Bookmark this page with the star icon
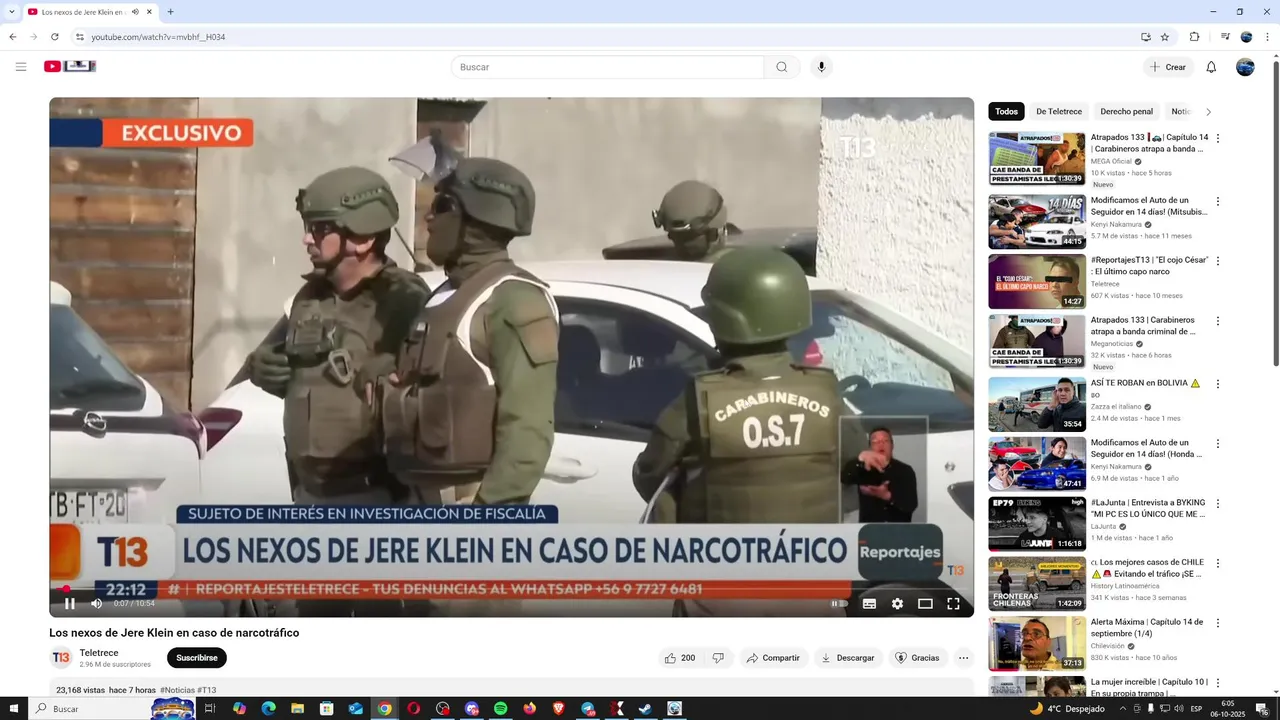 (x=1165, y=37)
